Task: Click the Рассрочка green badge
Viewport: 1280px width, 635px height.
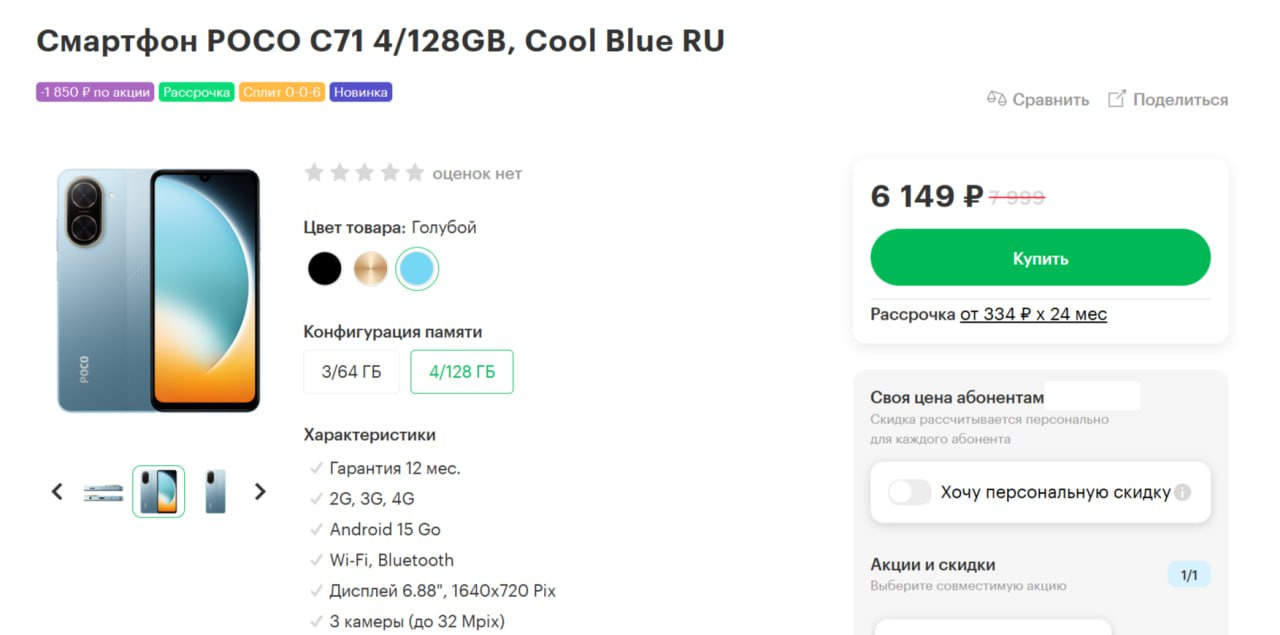Action: [196, 92]
